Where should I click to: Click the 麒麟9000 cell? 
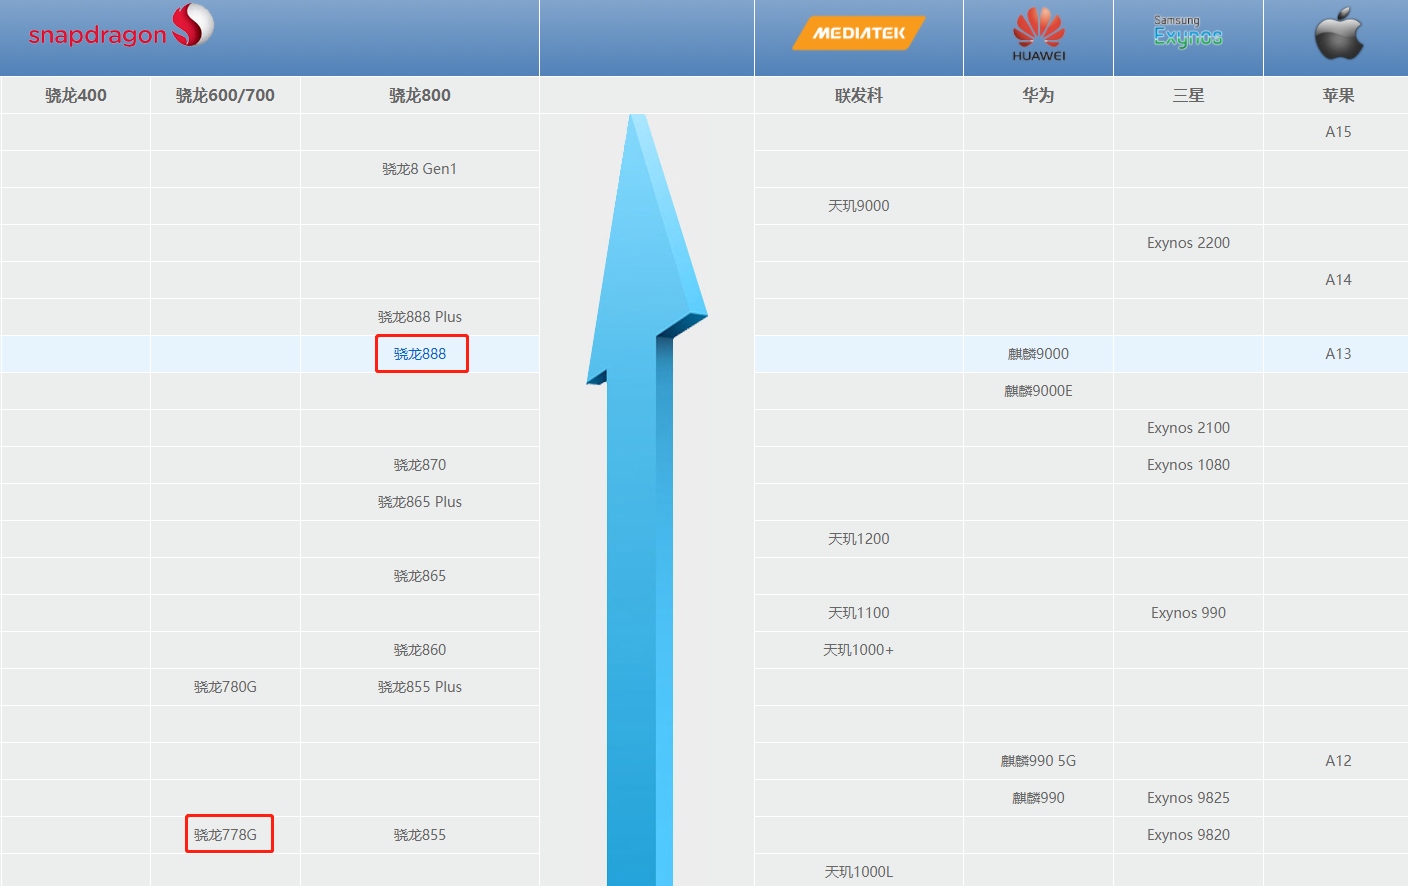(1038, 354)
